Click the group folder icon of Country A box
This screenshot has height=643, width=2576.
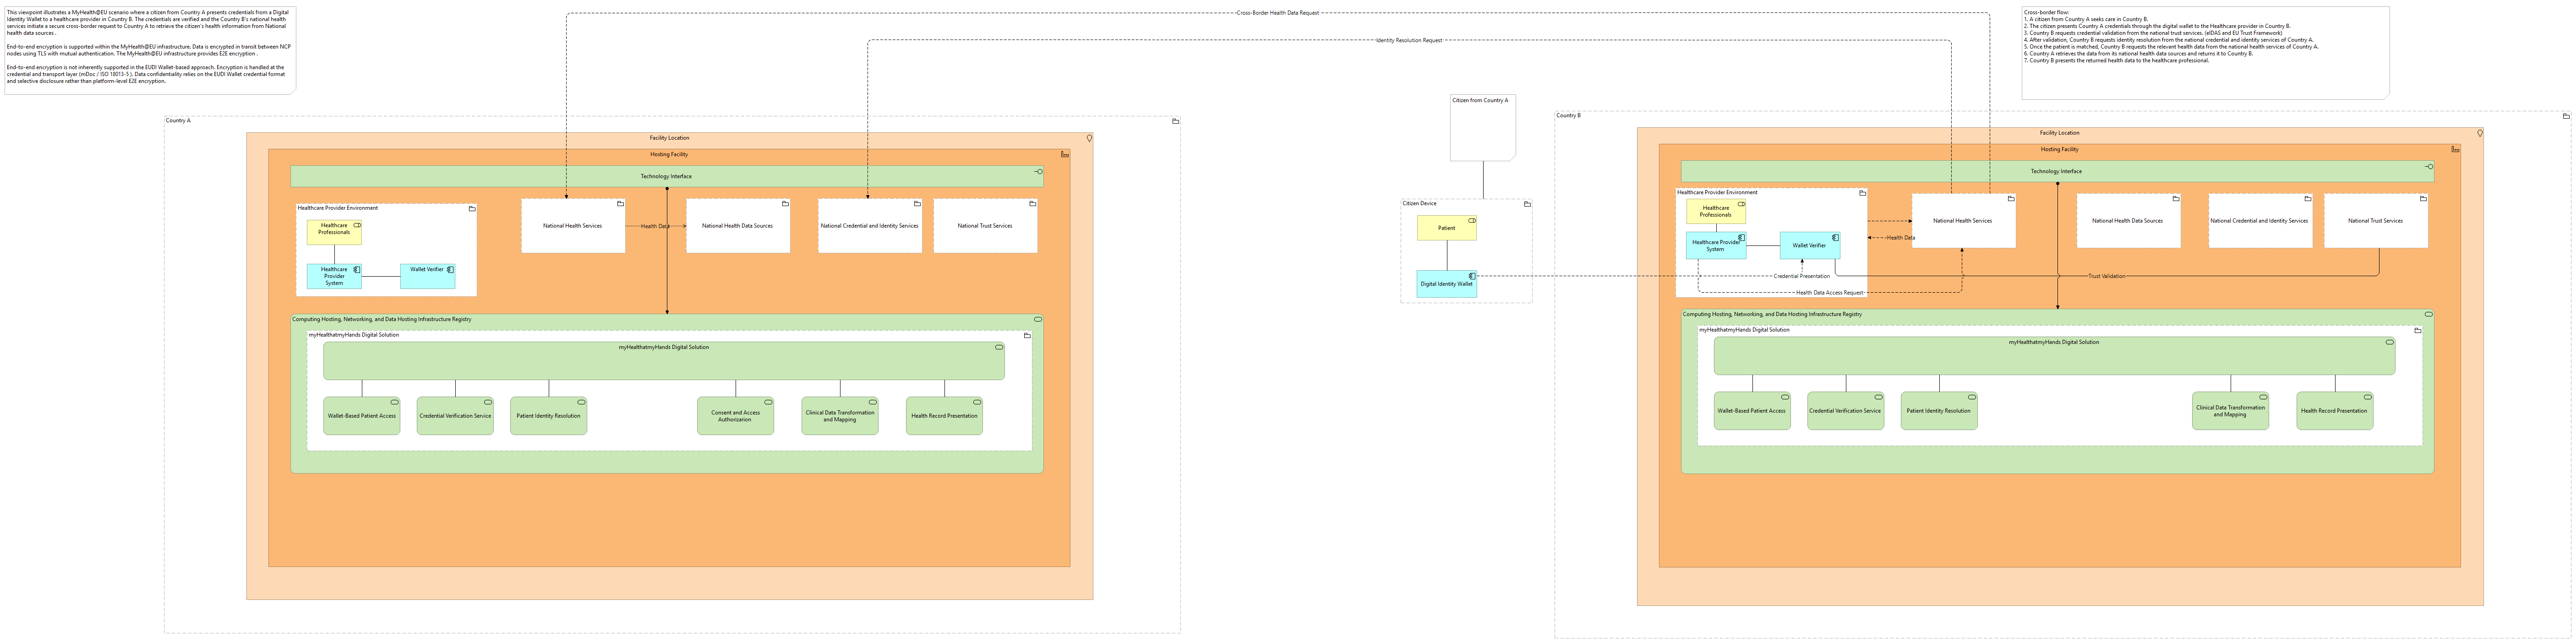(x=1175, y=121)
